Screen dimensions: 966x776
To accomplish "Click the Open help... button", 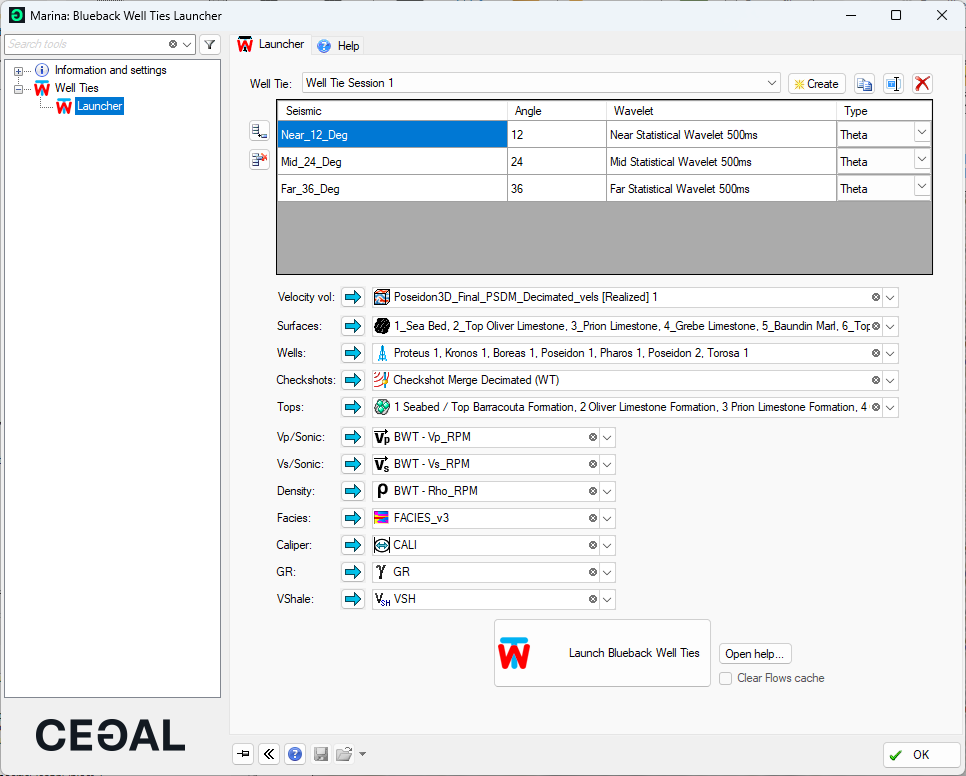I will pyautogui.click(x=755, y=654).
